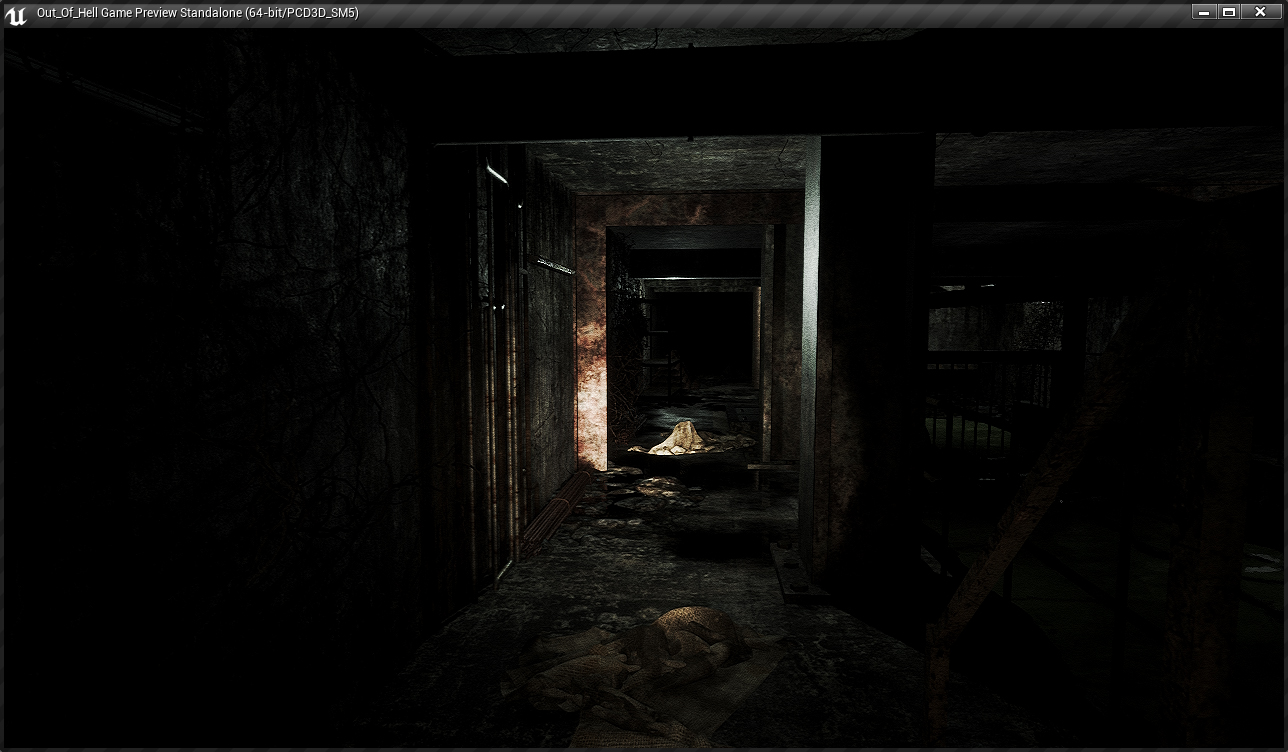
Task: Click the red-lit wall in the corridor
Action: (x=591, y=340)
